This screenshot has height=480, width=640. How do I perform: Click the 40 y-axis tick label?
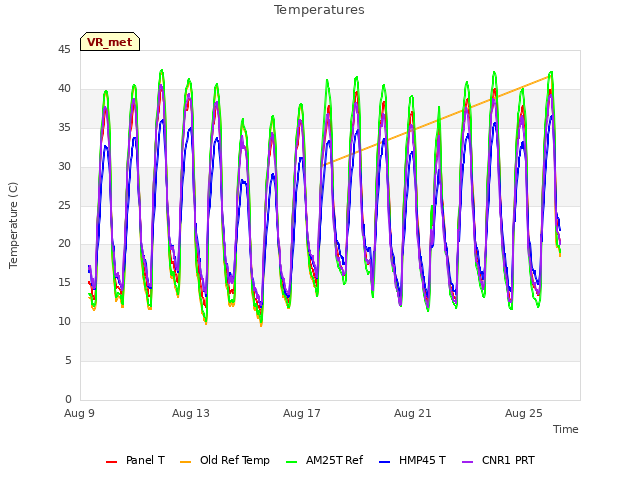[64, 88]
